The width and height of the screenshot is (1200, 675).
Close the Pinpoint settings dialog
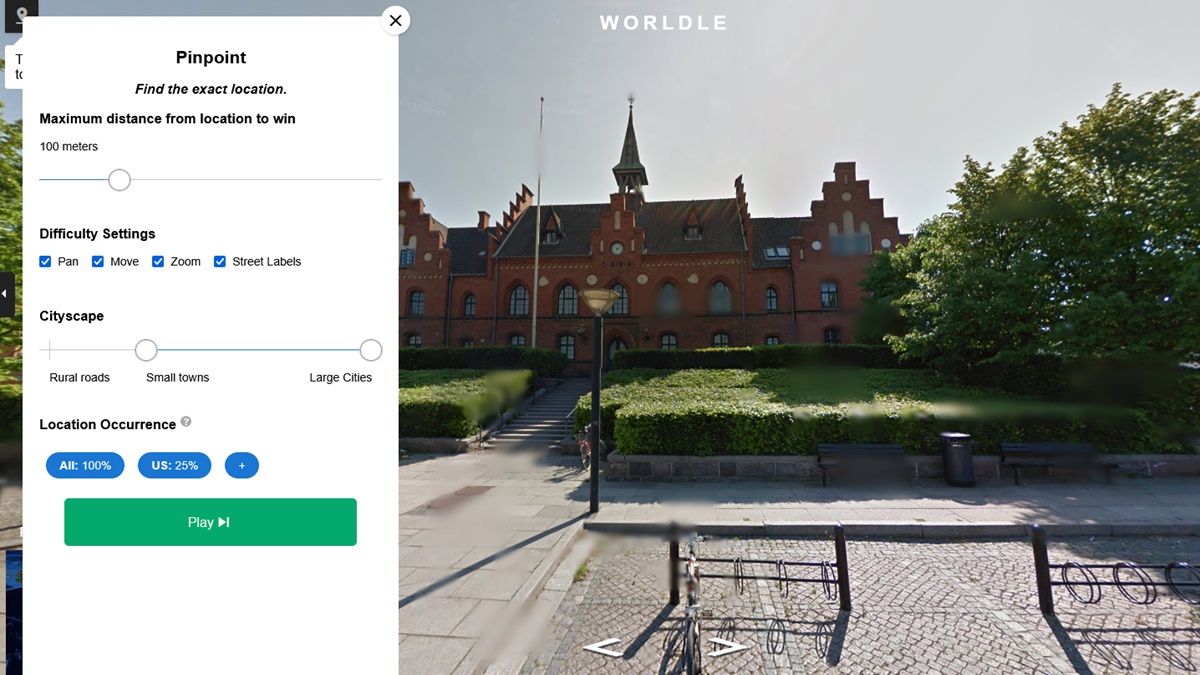396,20
